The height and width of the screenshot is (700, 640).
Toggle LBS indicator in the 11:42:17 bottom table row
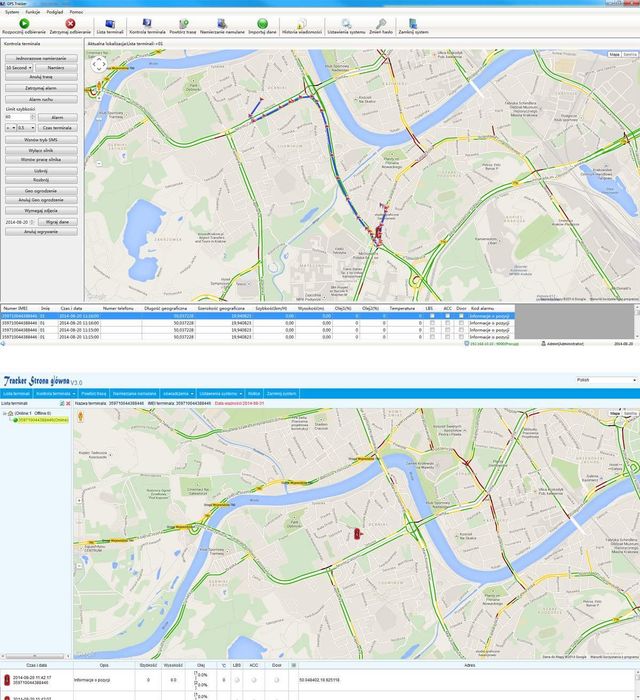tap(237, 680)
